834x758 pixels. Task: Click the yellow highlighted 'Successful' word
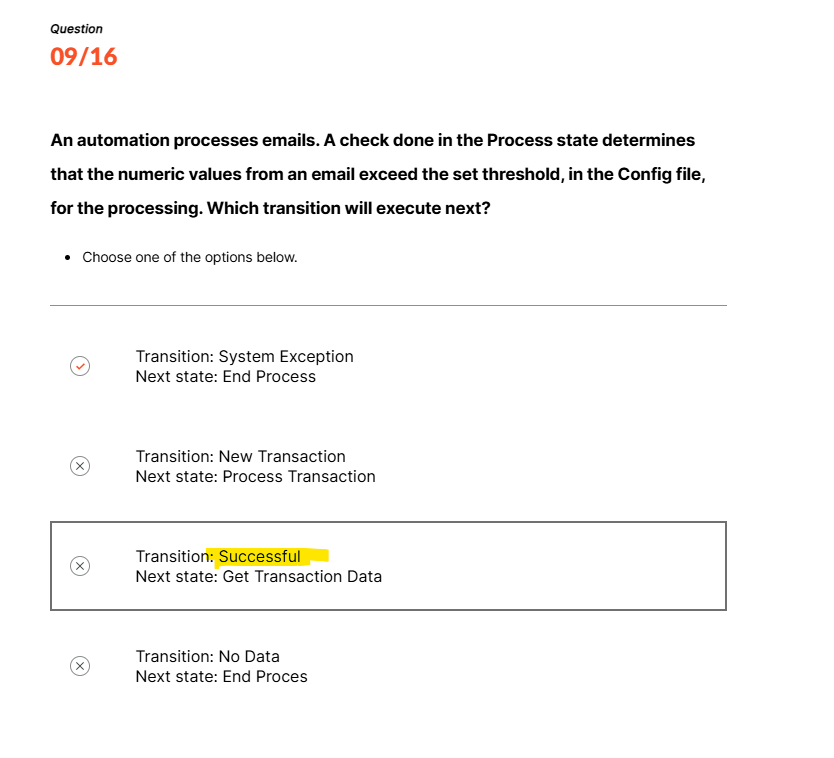click(260, 556)
